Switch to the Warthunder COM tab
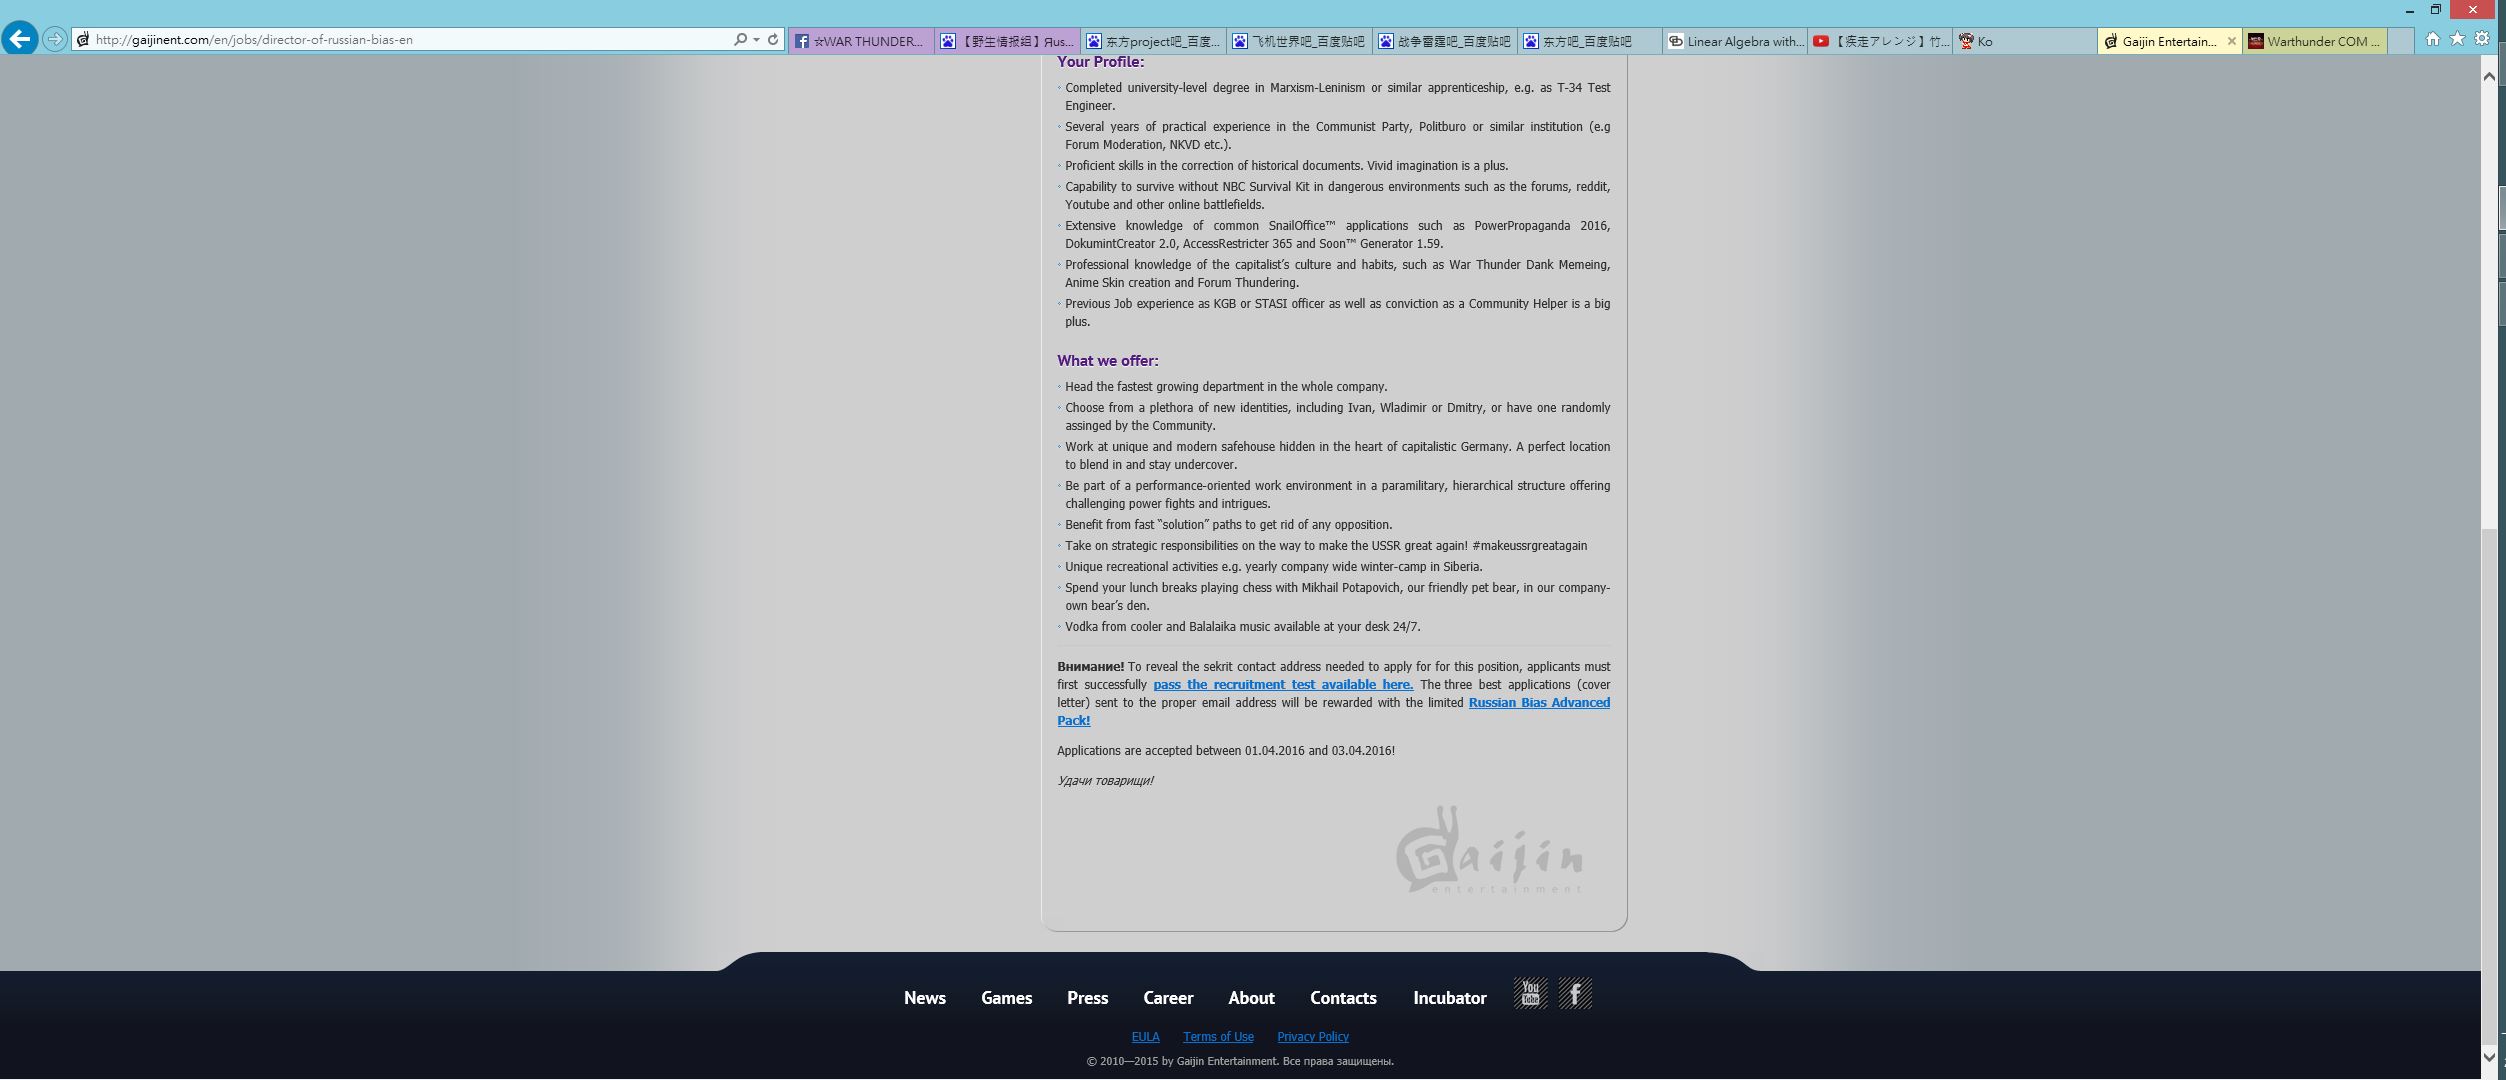The image size is (2506, 1080). click(x=2315, y=41)
